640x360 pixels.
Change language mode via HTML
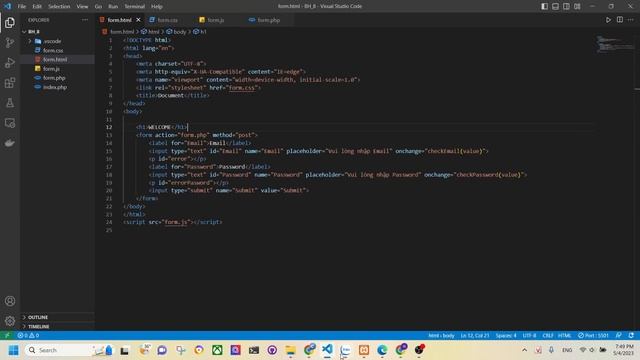click(564, 336)
